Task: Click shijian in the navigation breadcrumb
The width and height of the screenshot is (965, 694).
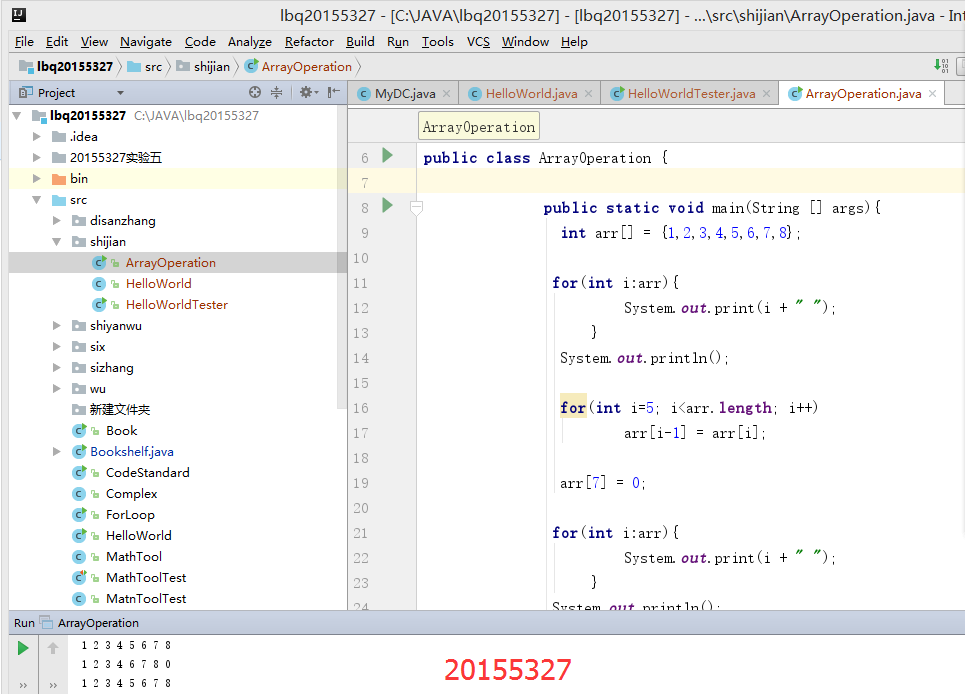Action: 203,66
